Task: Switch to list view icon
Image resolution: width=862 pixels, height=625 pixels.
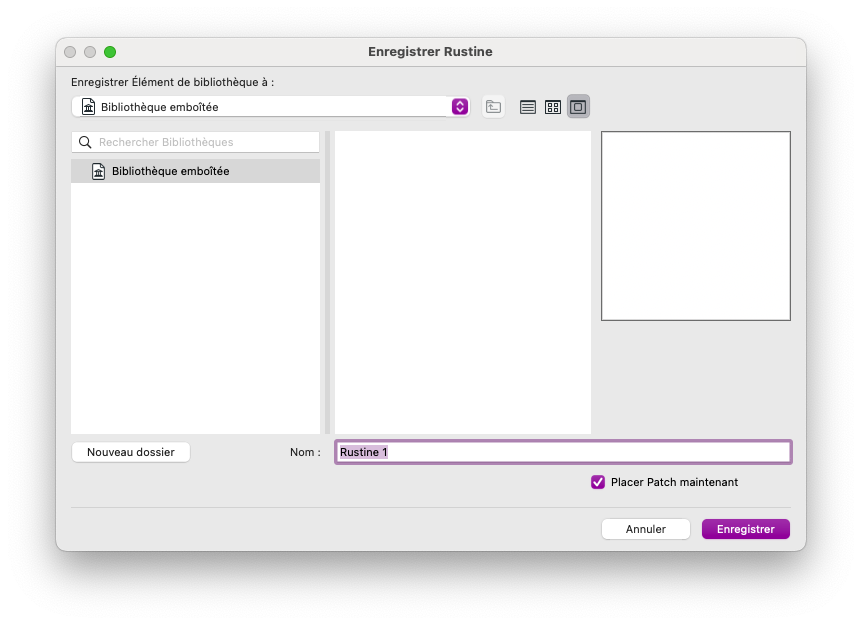Action: point(528,107)
